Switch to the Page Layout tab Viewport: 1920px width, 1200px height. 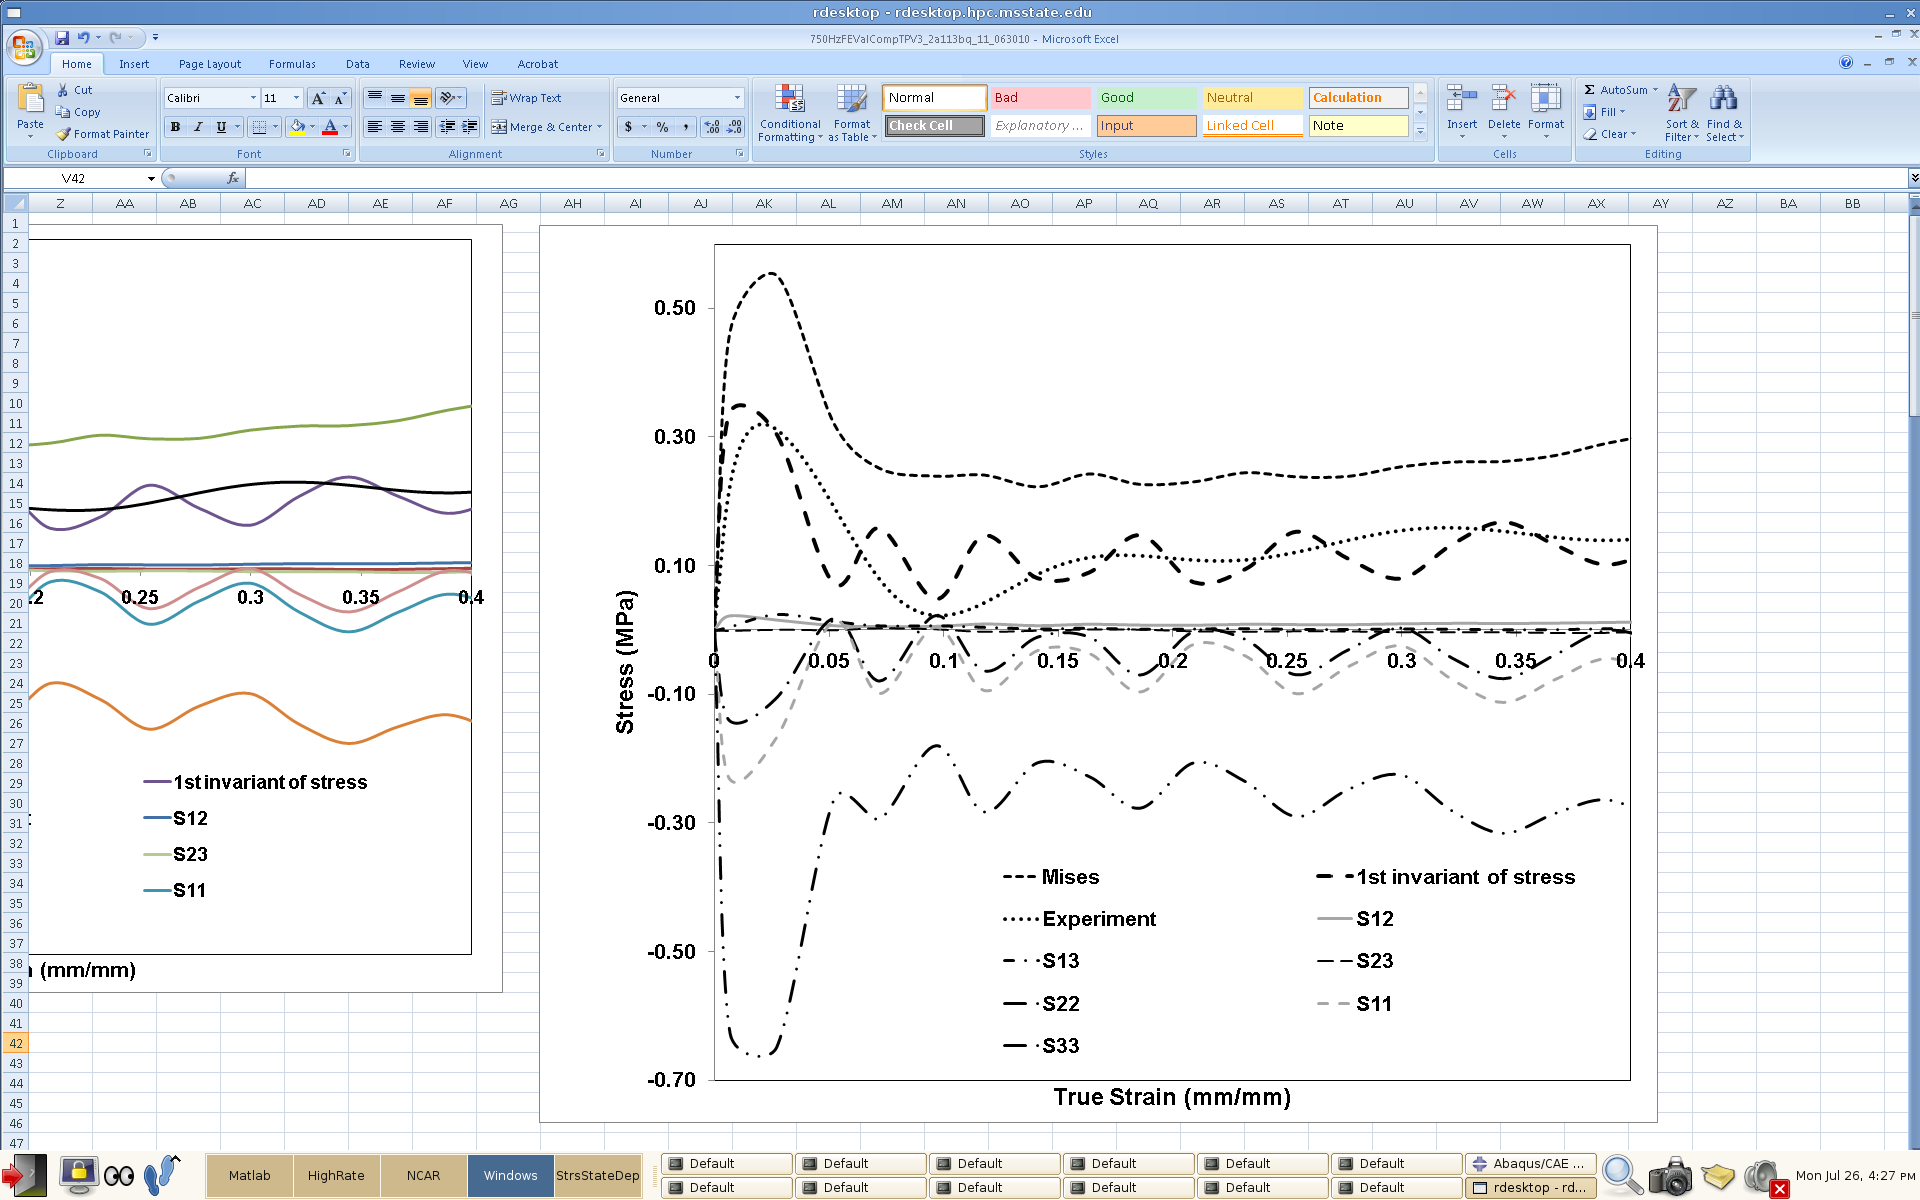pos(209,64)
